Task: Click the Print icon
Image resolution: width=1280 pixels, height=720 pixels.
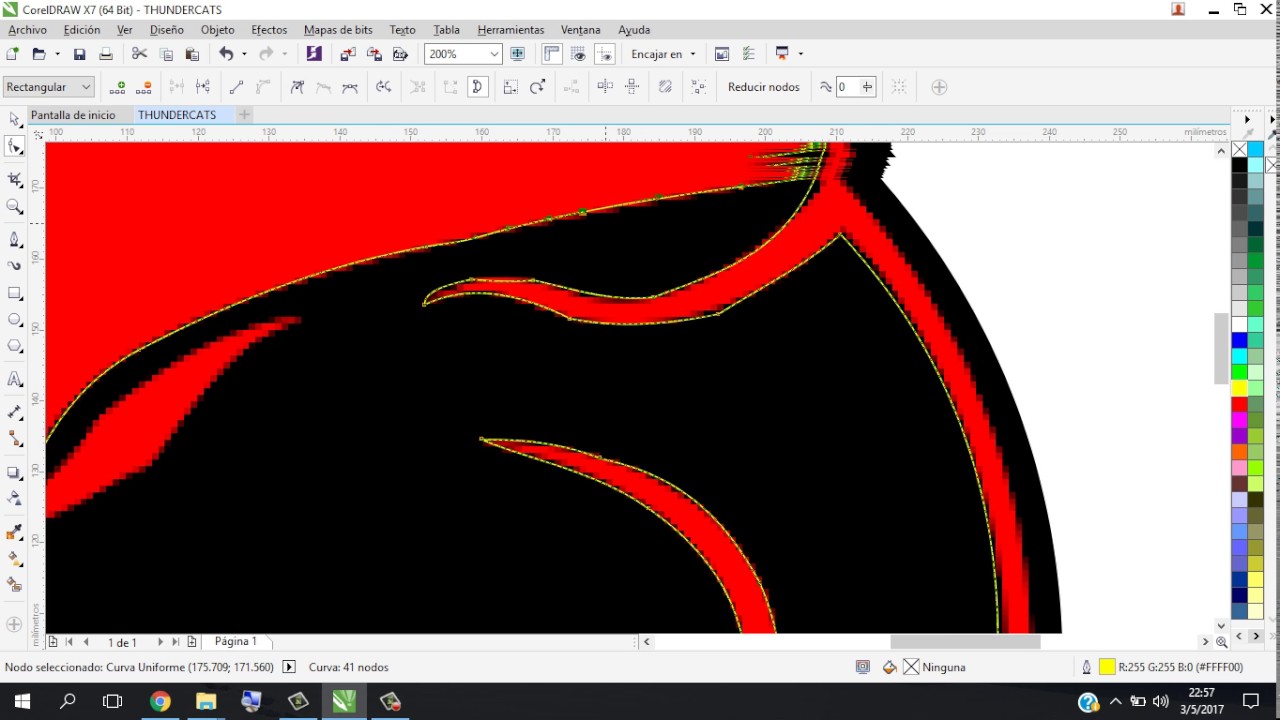Action: 105,54
